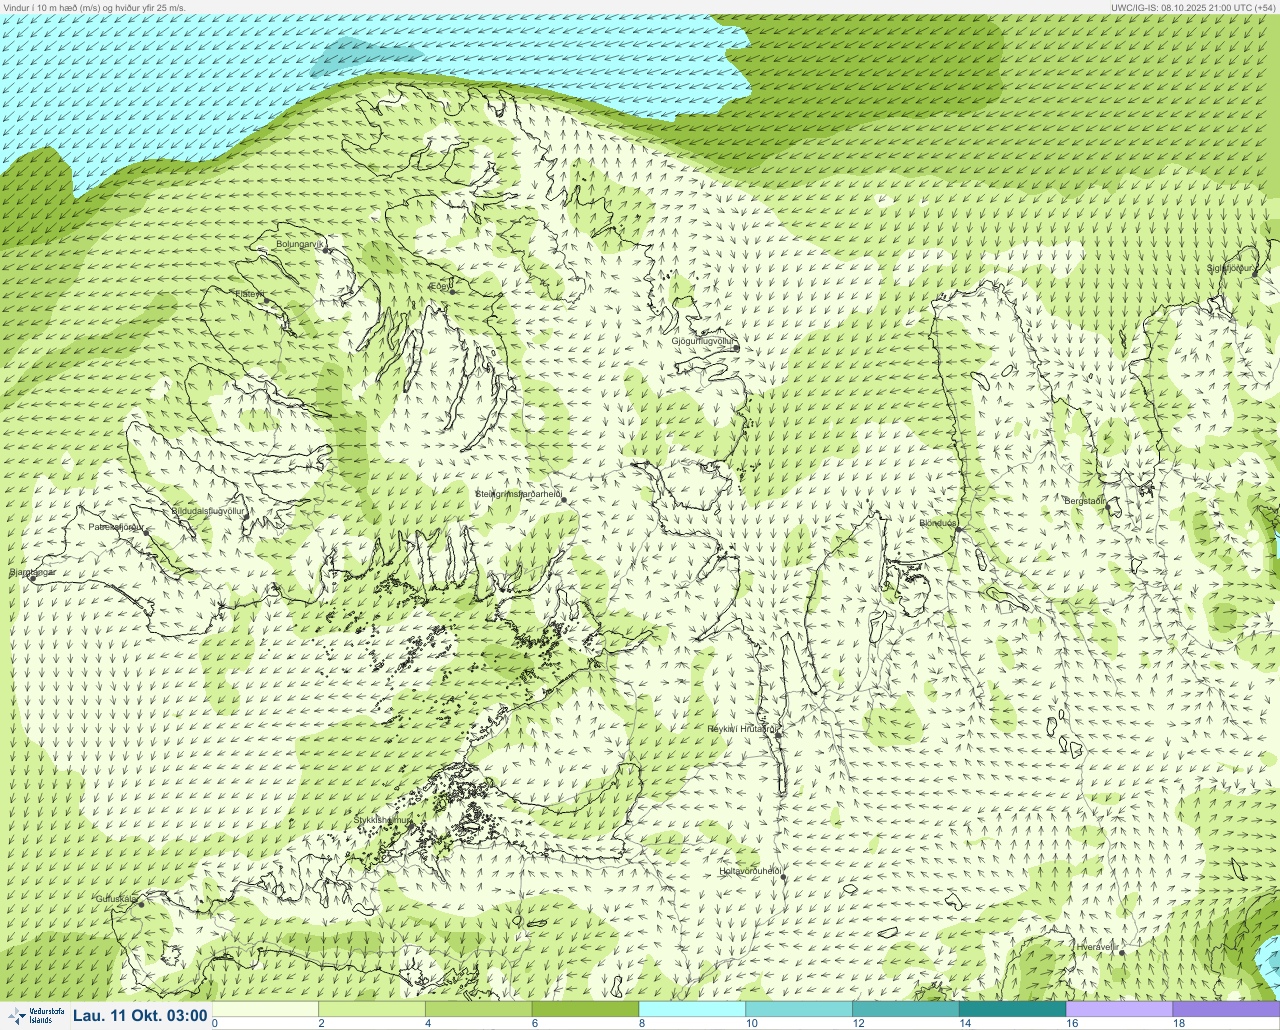
Task: Select the Gjögurflugvöllur station label
Action: click(703, 341)
